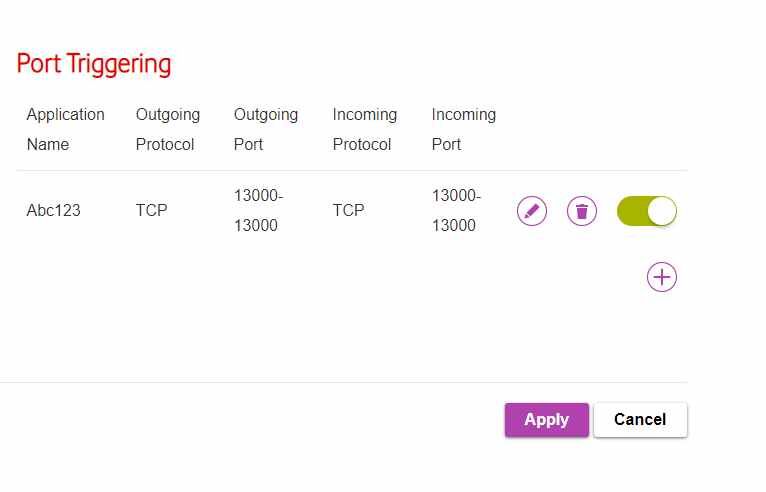Click the TCP value under Incoming Protocol
Viewport: 766px width, 492px height.
point(348,211)
